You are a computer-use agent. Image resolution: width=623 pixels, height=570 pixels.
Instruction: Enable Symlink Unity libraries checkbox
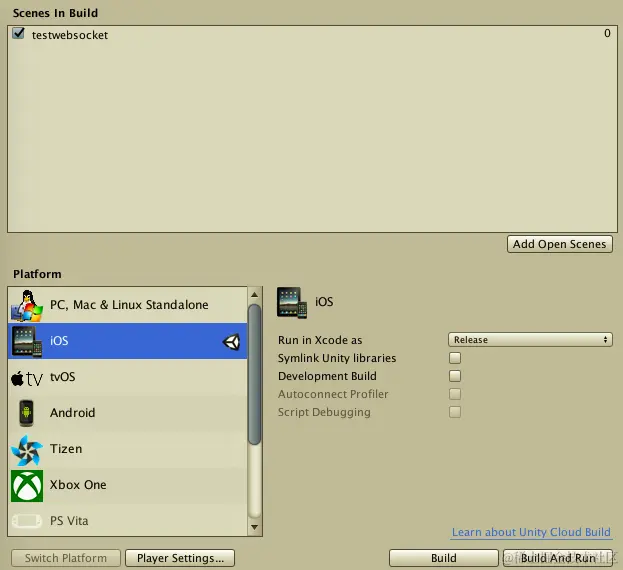pyautogui.click(x=455, y=358)
